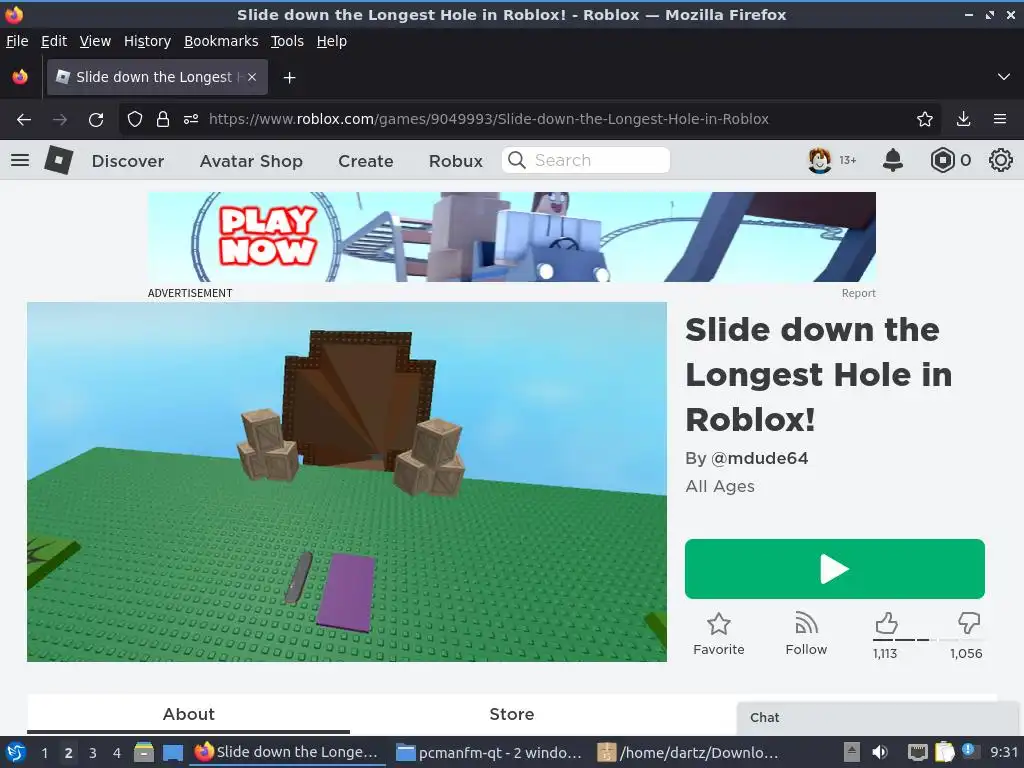
Task: Open the Robux balance icon
Action: pos(942,160)
